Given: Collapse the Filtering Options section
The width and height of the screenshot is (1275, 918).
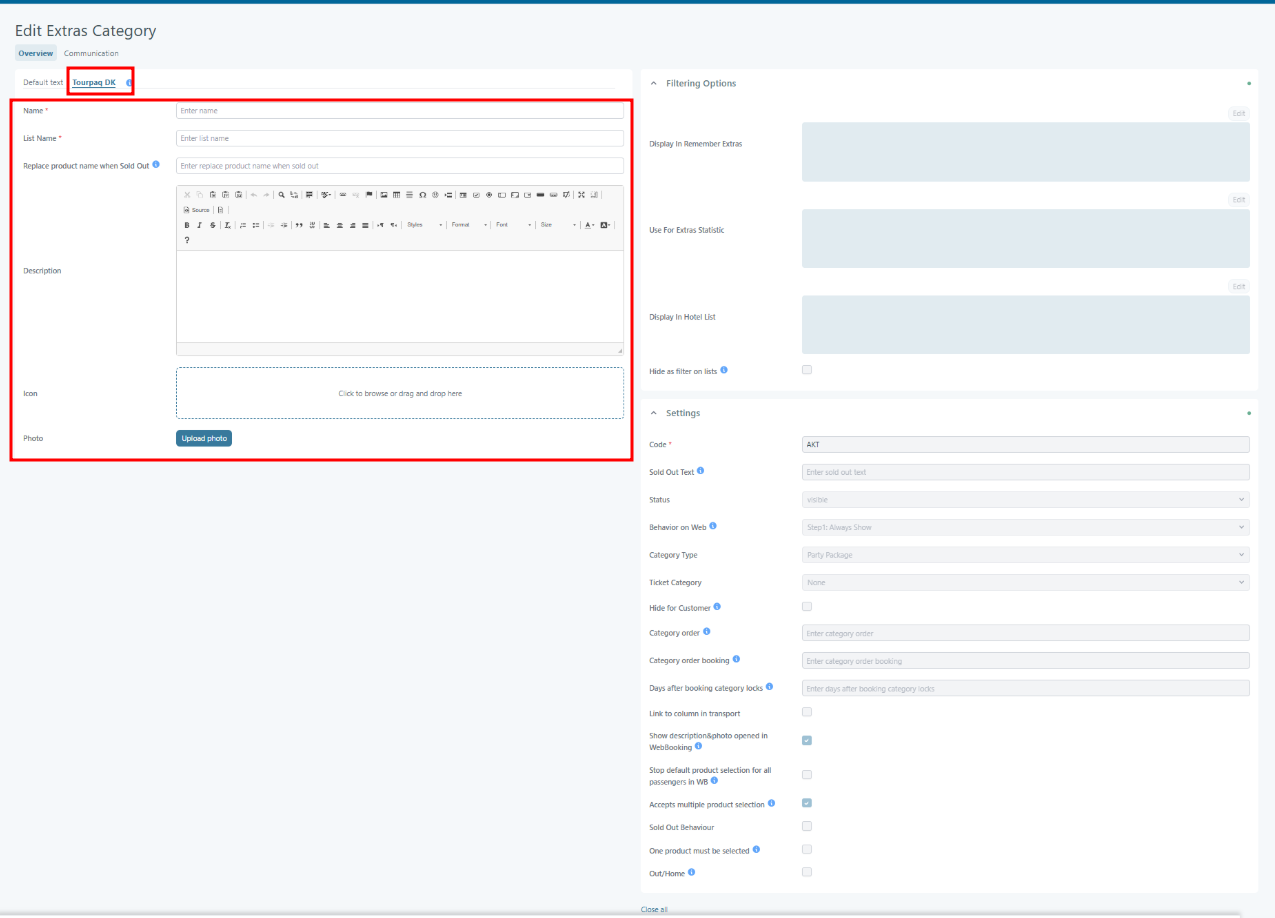Looking at the screenshot, I should (654, 83).
